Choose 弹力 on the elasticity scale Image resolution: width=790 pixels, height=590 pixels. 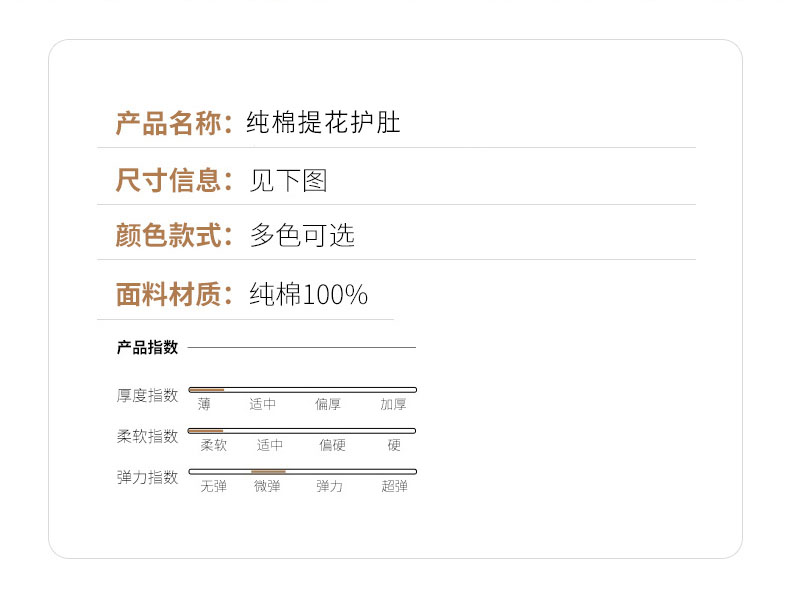click(329, 486)
